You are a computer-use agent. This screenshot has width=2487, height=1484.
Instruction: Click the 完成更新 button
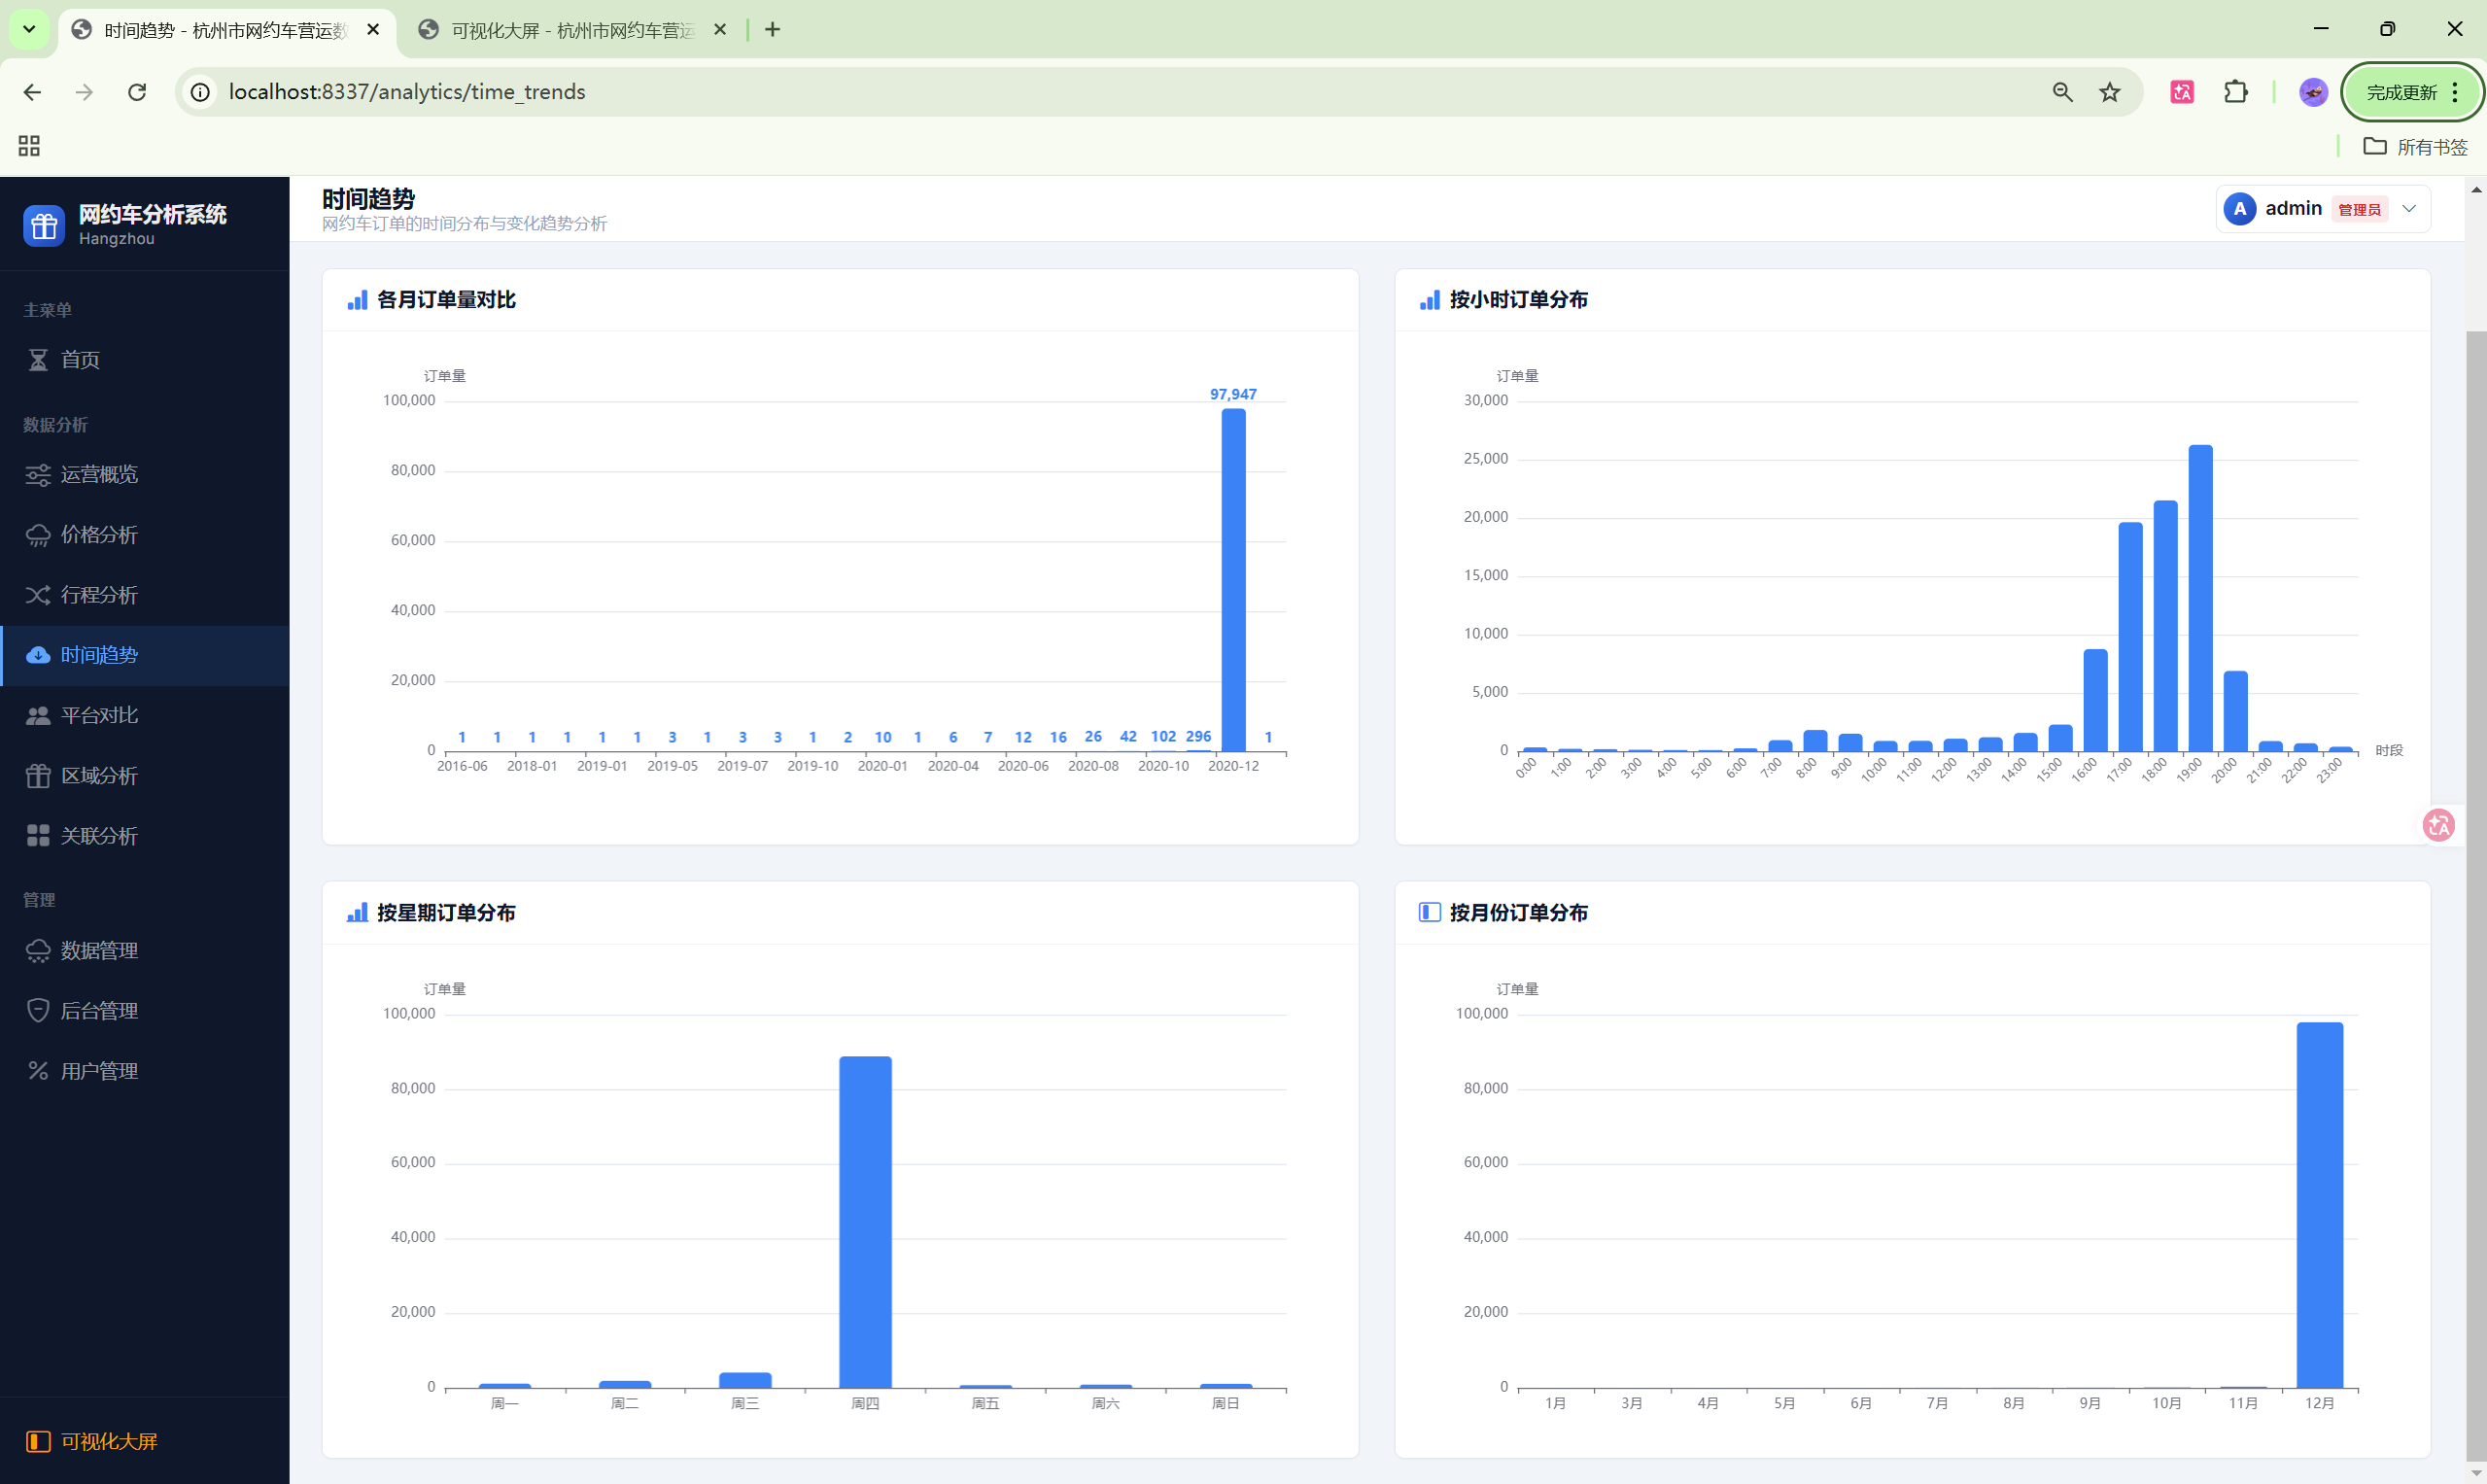(x=2401, y=92)
